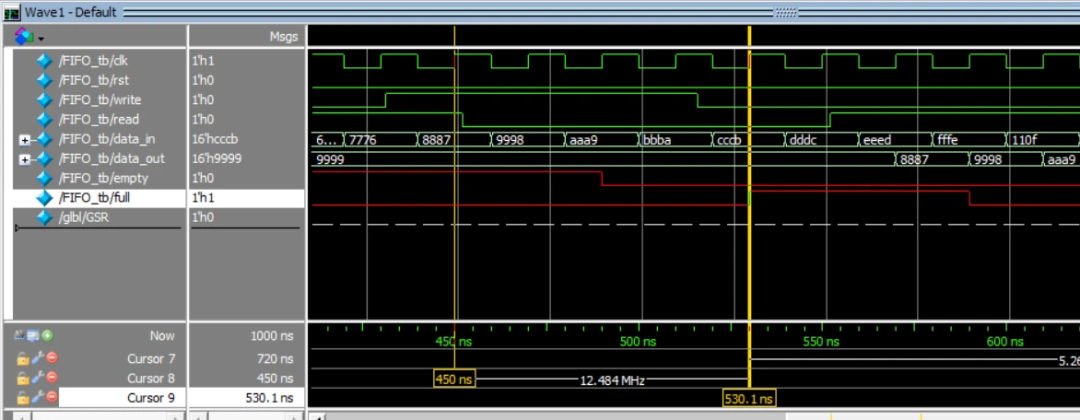Click the wrench icon for Cursor 7
The width and height of the screenshot is (1080, 420).
pos(36,358)
